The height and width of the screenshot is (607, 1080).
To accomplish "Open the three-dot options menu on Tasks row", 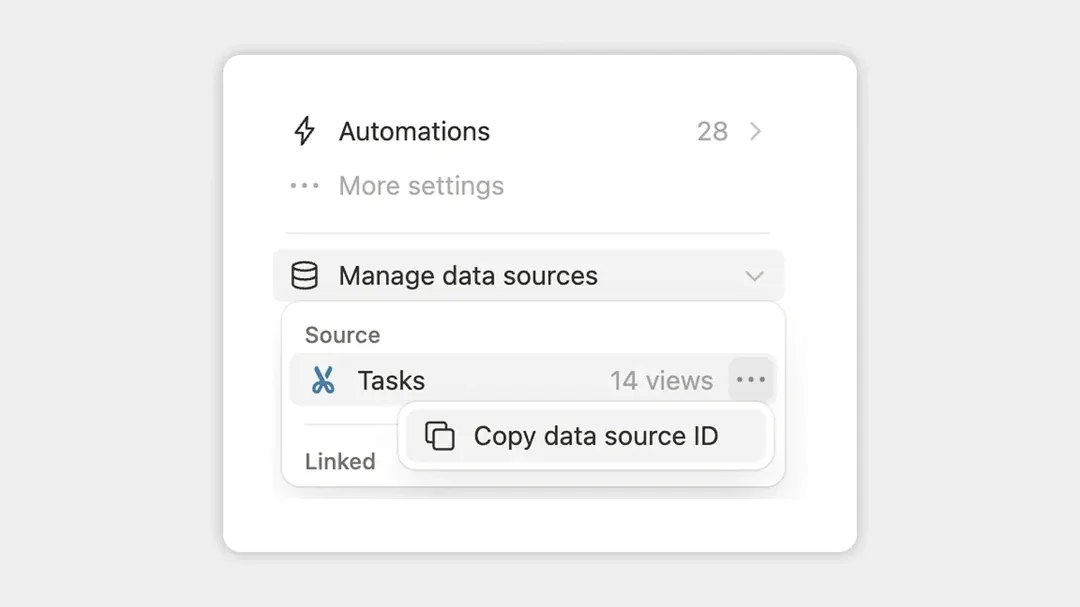I will click(x=751, y=380).
